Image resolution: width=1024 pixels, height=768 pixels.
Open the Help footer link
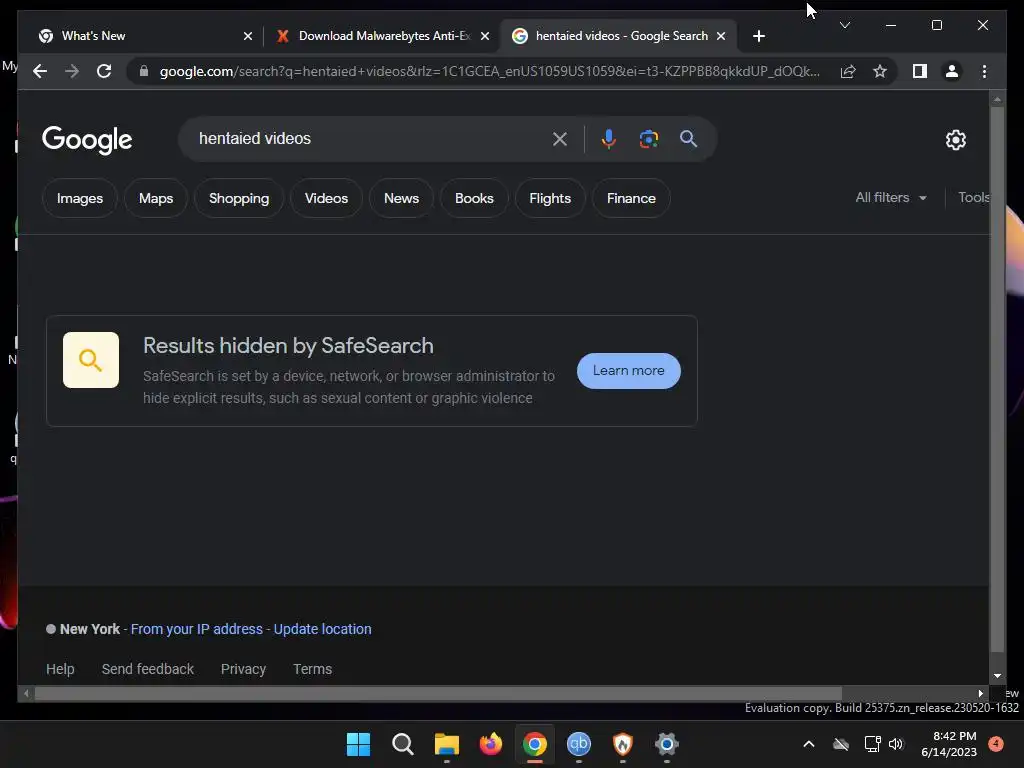pos(60,669)
